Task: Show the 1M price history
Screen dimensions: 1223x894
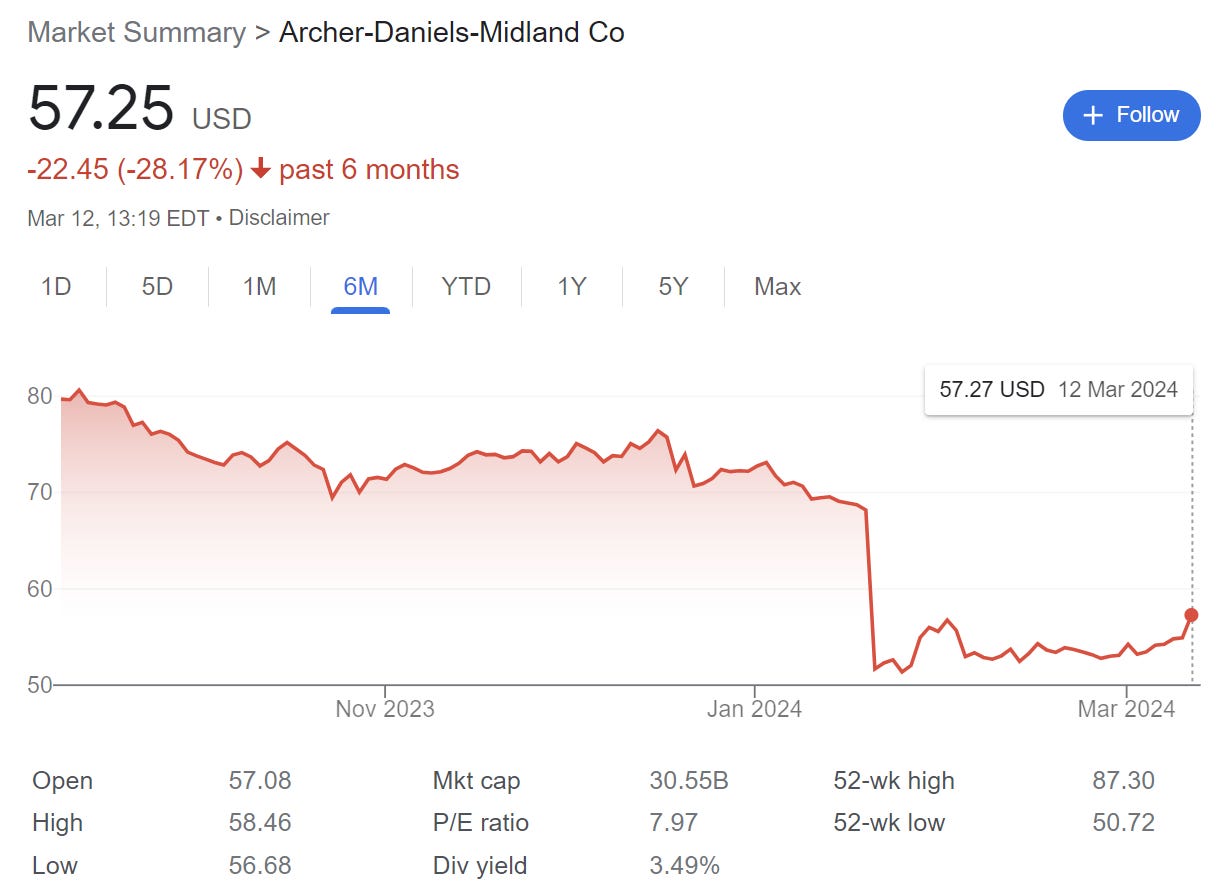Action: (259, 287)
